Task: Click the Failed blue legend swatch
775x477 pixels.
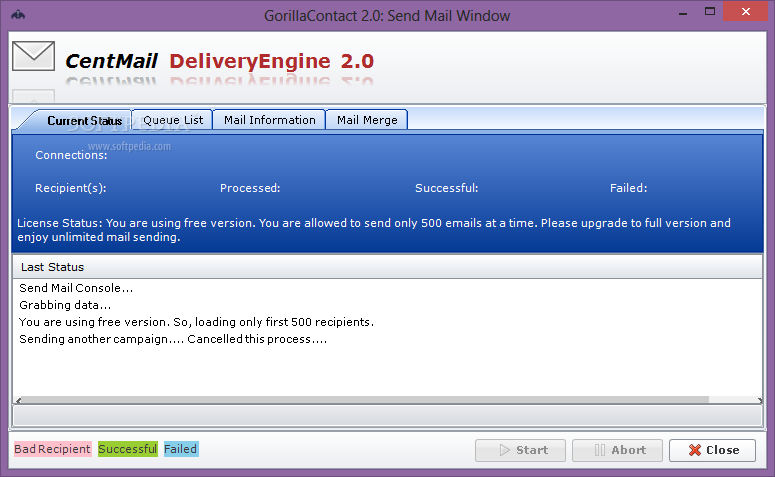Action: (181, 449)
